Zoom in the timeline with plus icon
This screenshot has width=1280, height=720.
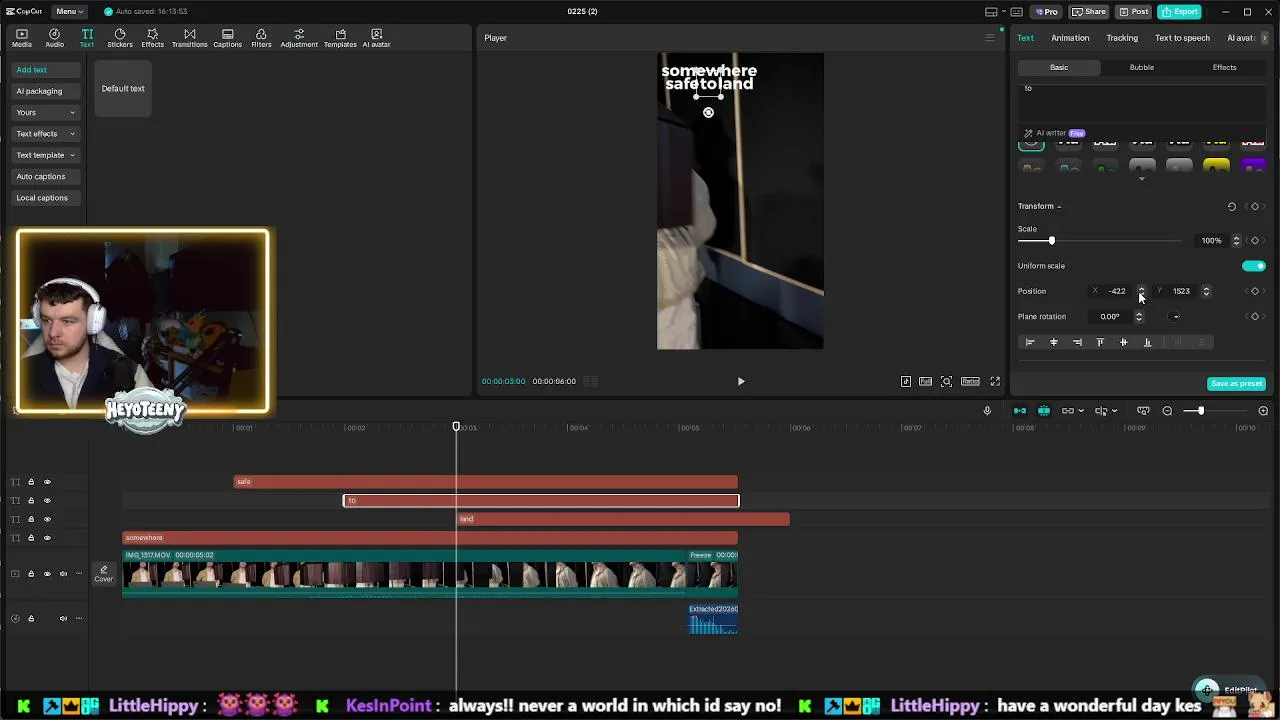pos(1263,411)
